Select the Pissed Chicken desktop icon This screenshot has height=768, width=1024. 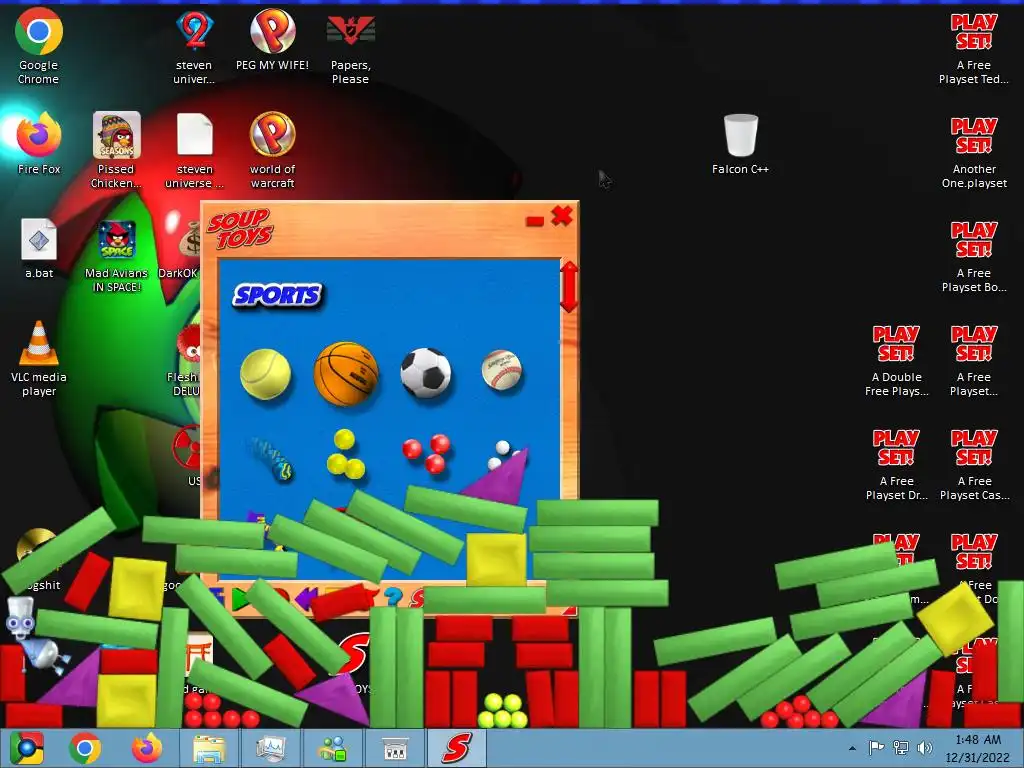pyautogui.click(x=116, y=150)
